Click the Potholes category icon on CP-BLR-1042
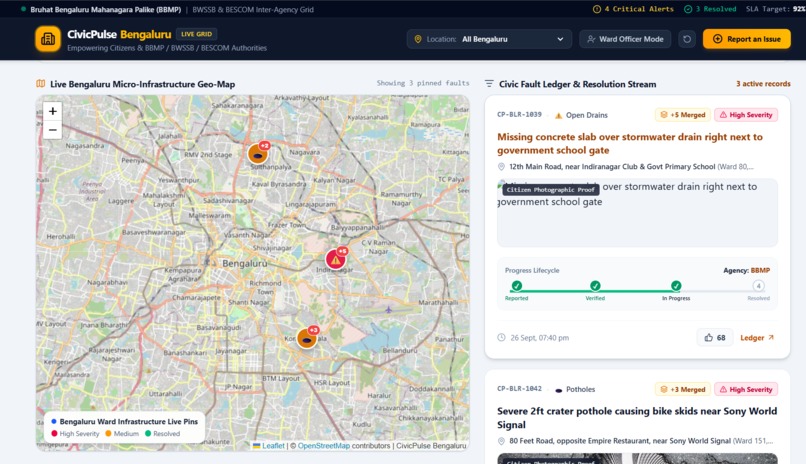Image resolution: width=806 pixels, height=464 pixels. (x=559, y=390)
